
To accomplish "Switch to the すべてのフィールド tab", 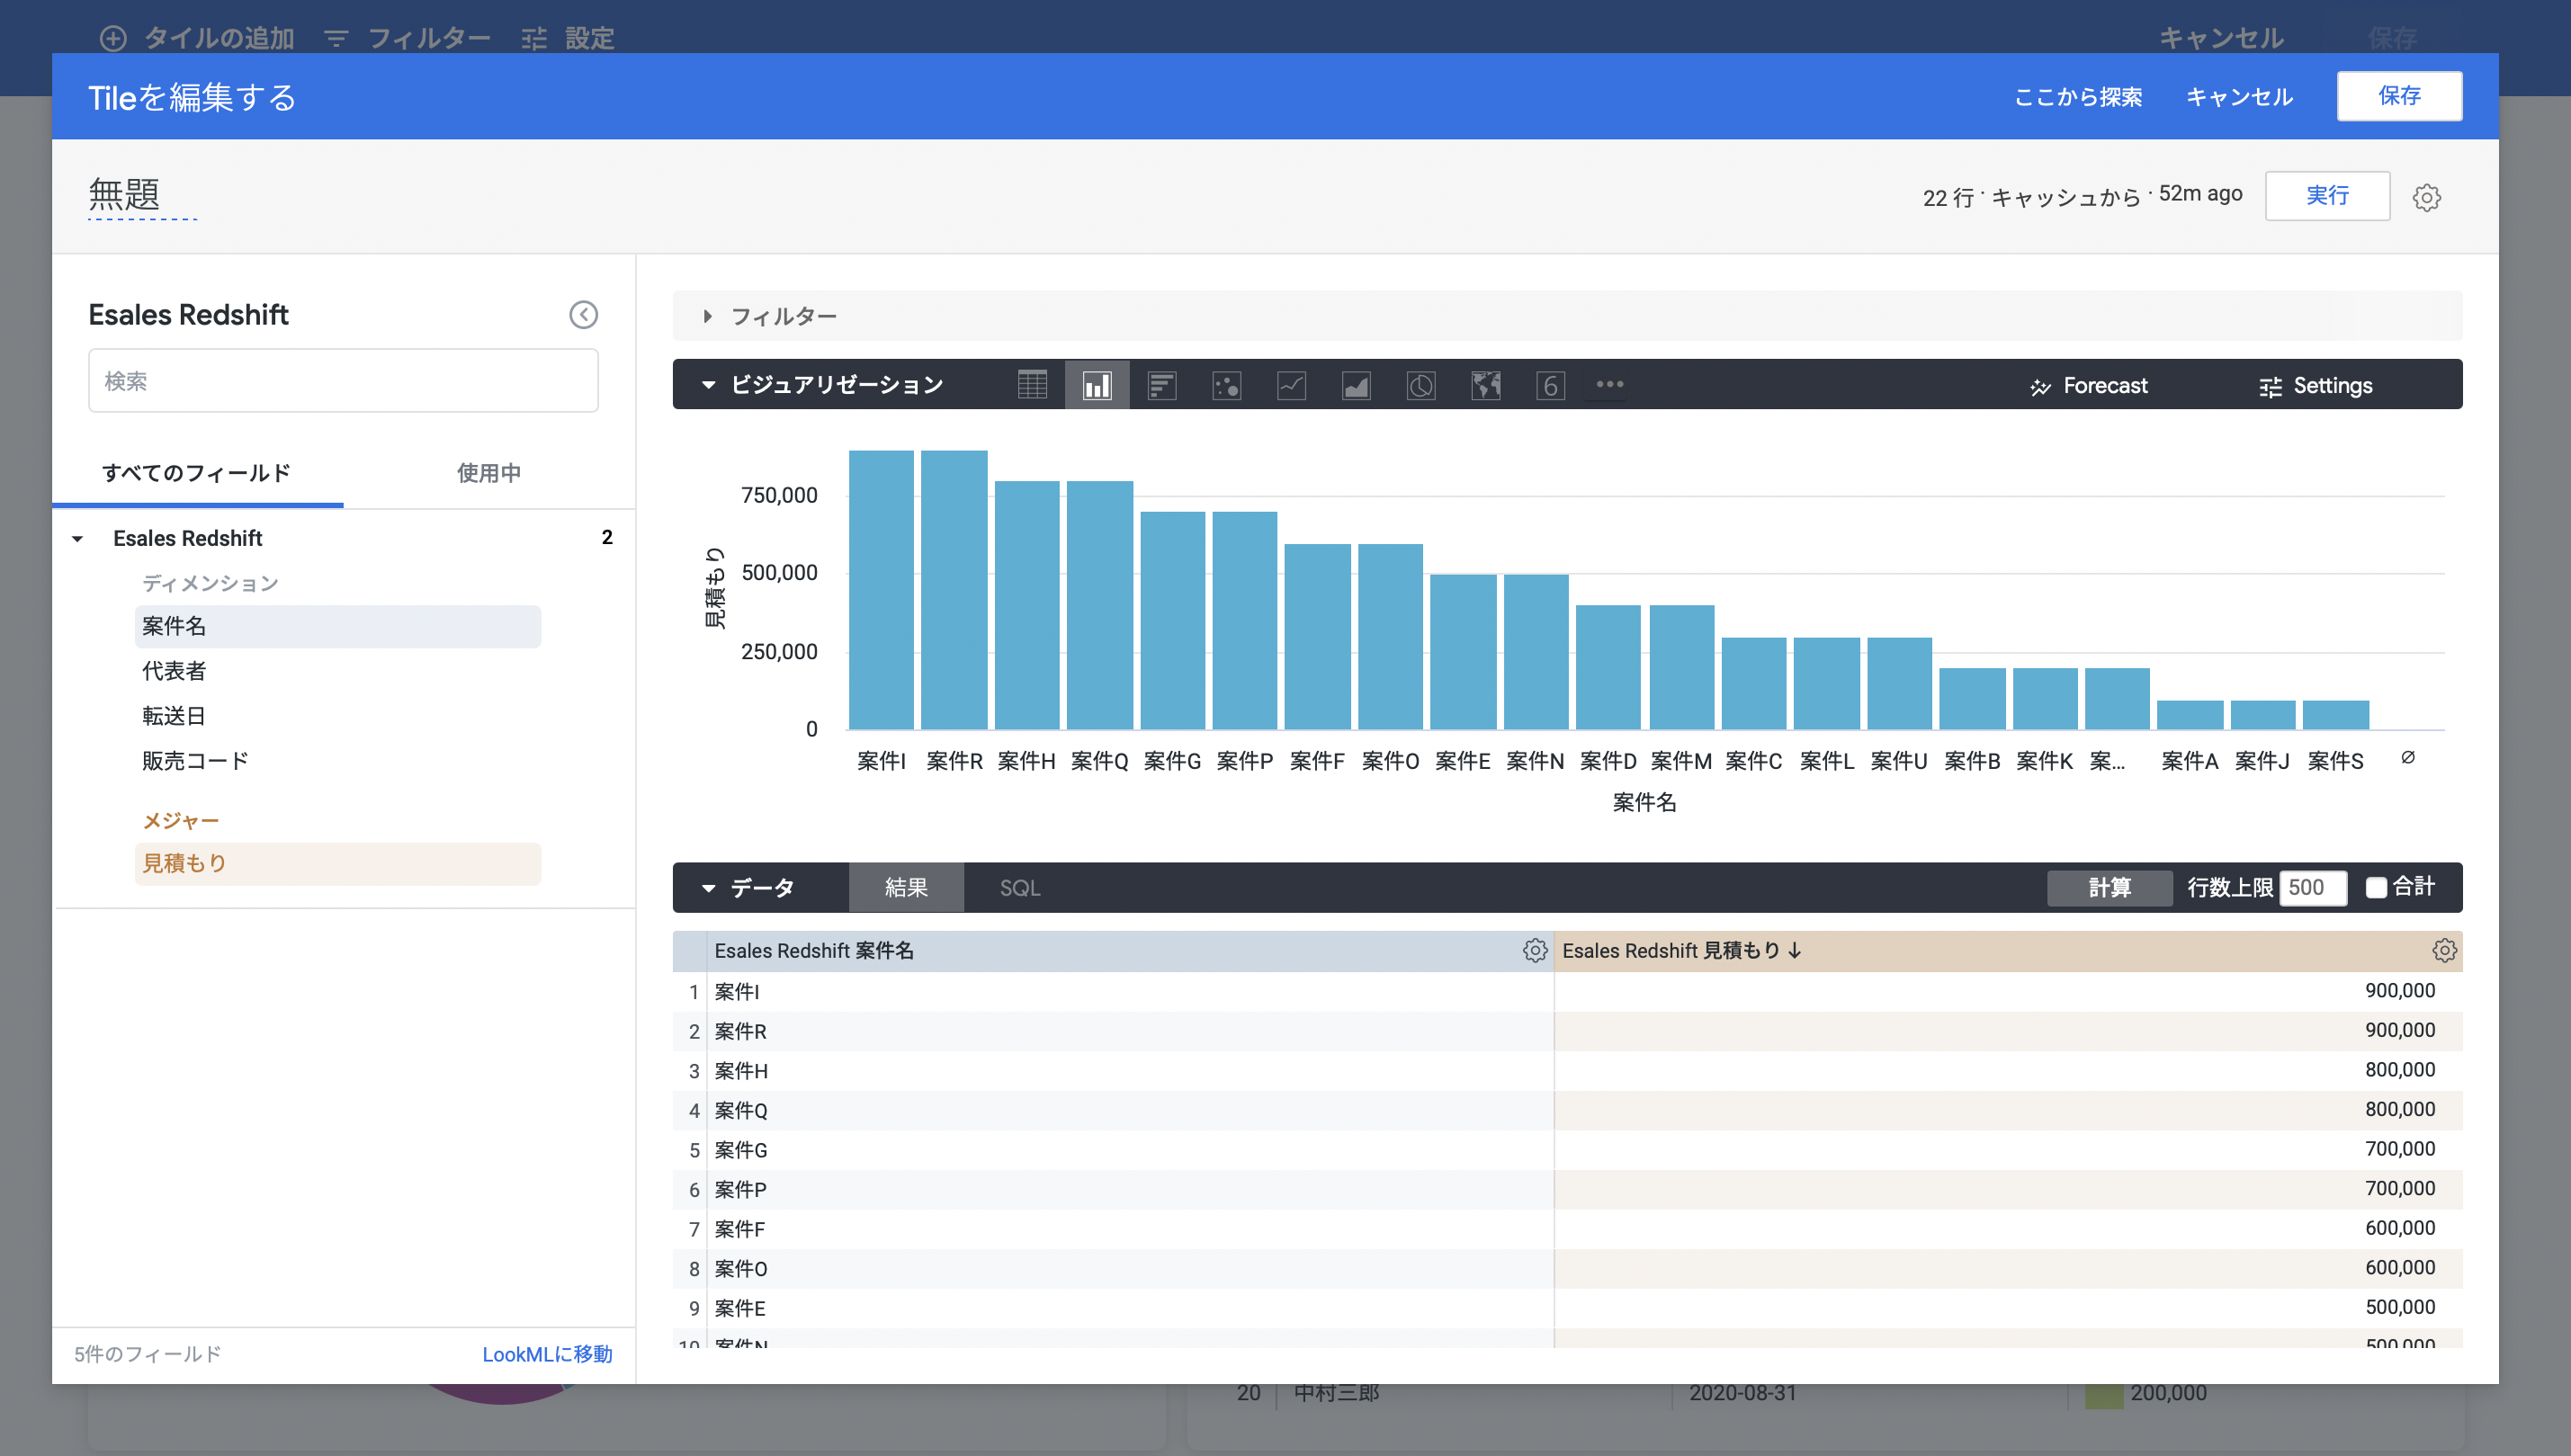I will pos(197,473).
